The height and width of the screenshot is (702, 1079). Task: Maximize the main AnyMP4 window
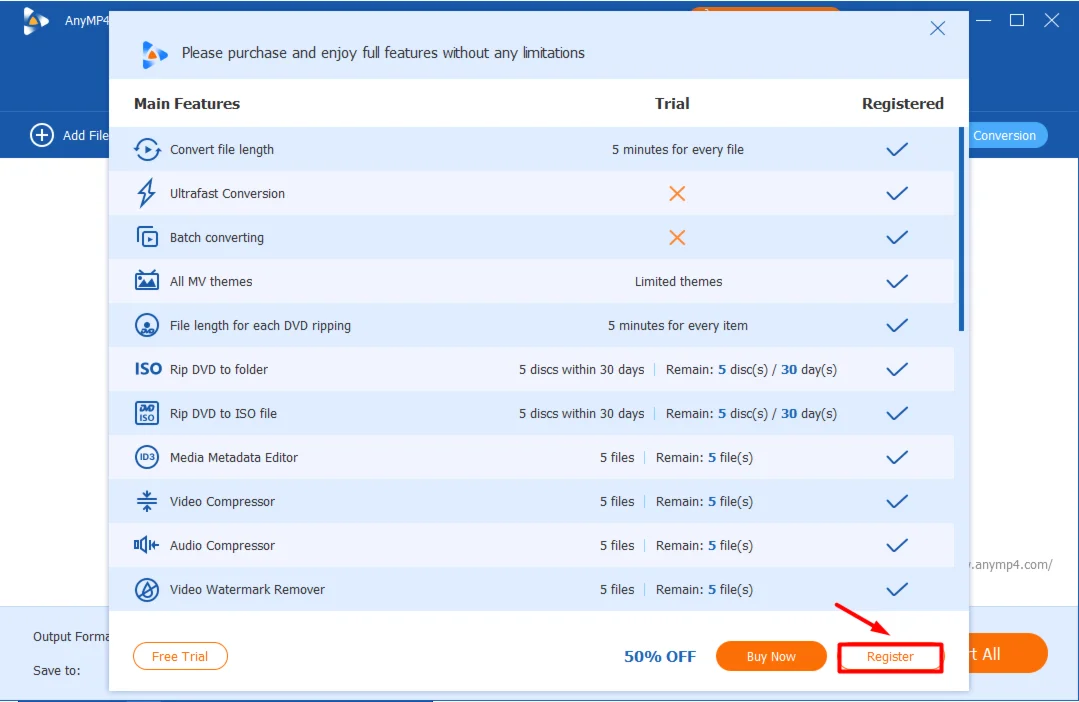[1017, 21]
